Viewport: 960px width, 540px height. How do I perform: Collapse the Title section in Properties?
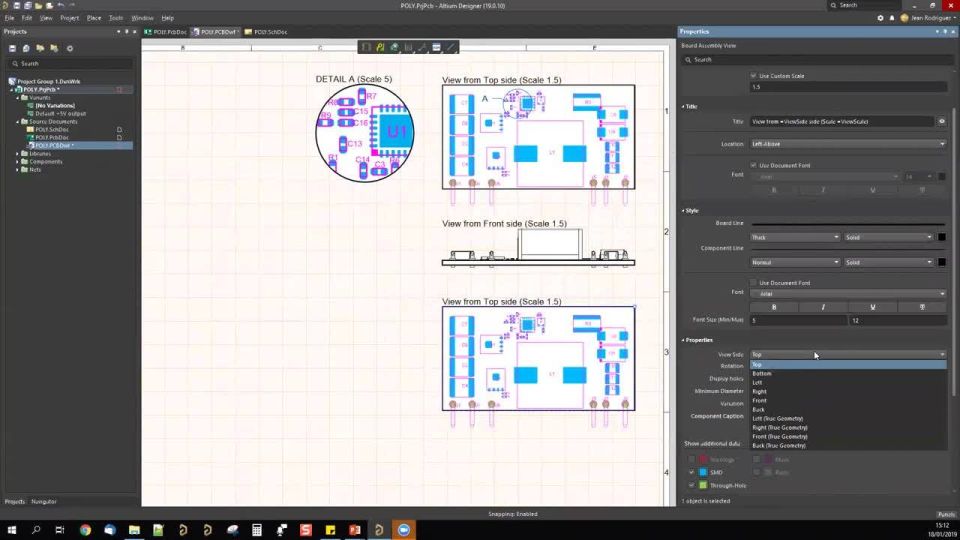[683, 107]
